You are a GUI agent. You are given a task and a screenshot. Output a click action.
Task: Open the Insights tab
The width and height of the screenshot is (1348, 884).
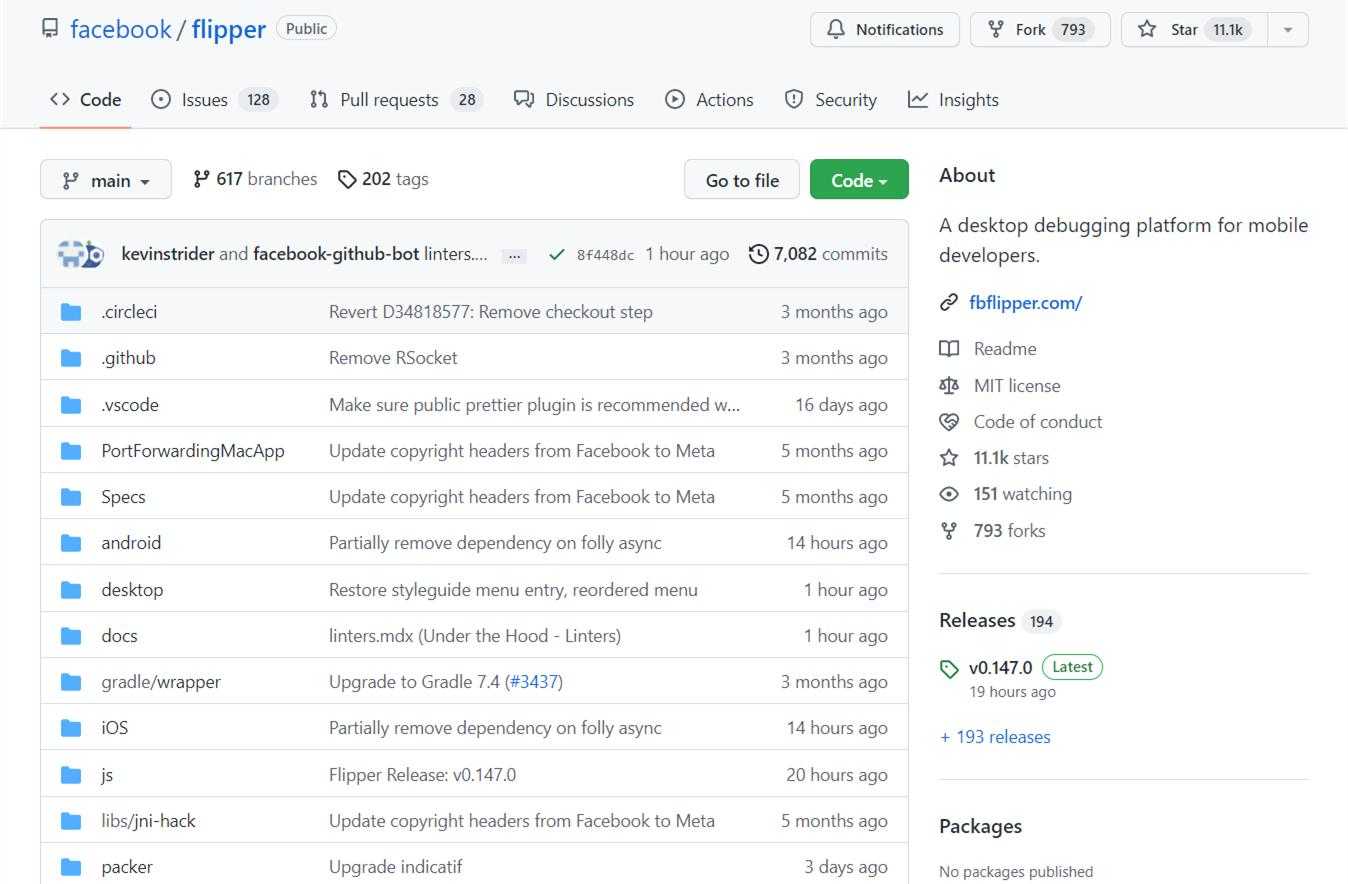click(953, 100)
